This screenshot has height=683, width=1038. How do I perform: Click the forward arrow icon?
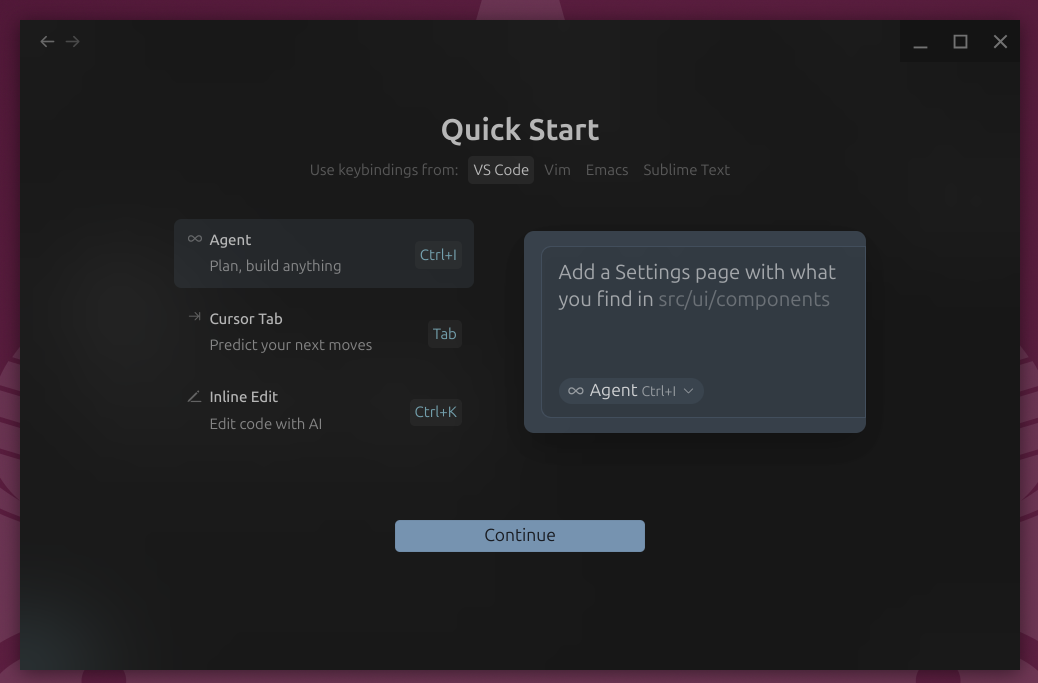point(73,42)
